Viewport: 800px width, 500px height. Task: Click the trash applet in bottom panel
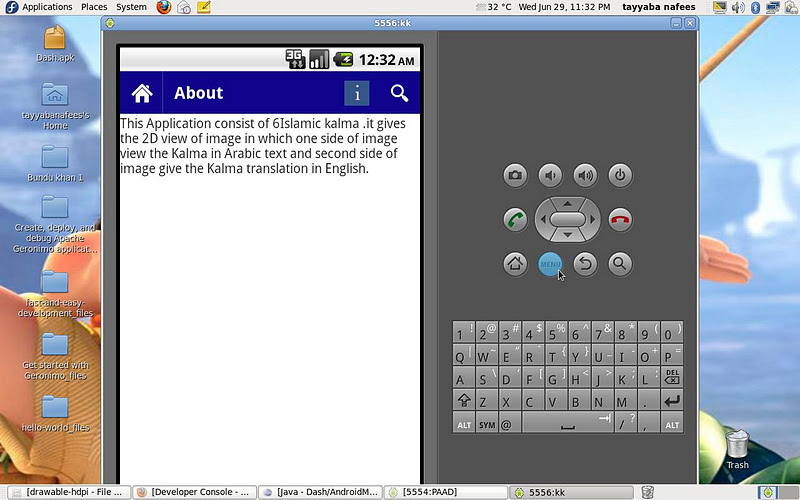[647, 492]
